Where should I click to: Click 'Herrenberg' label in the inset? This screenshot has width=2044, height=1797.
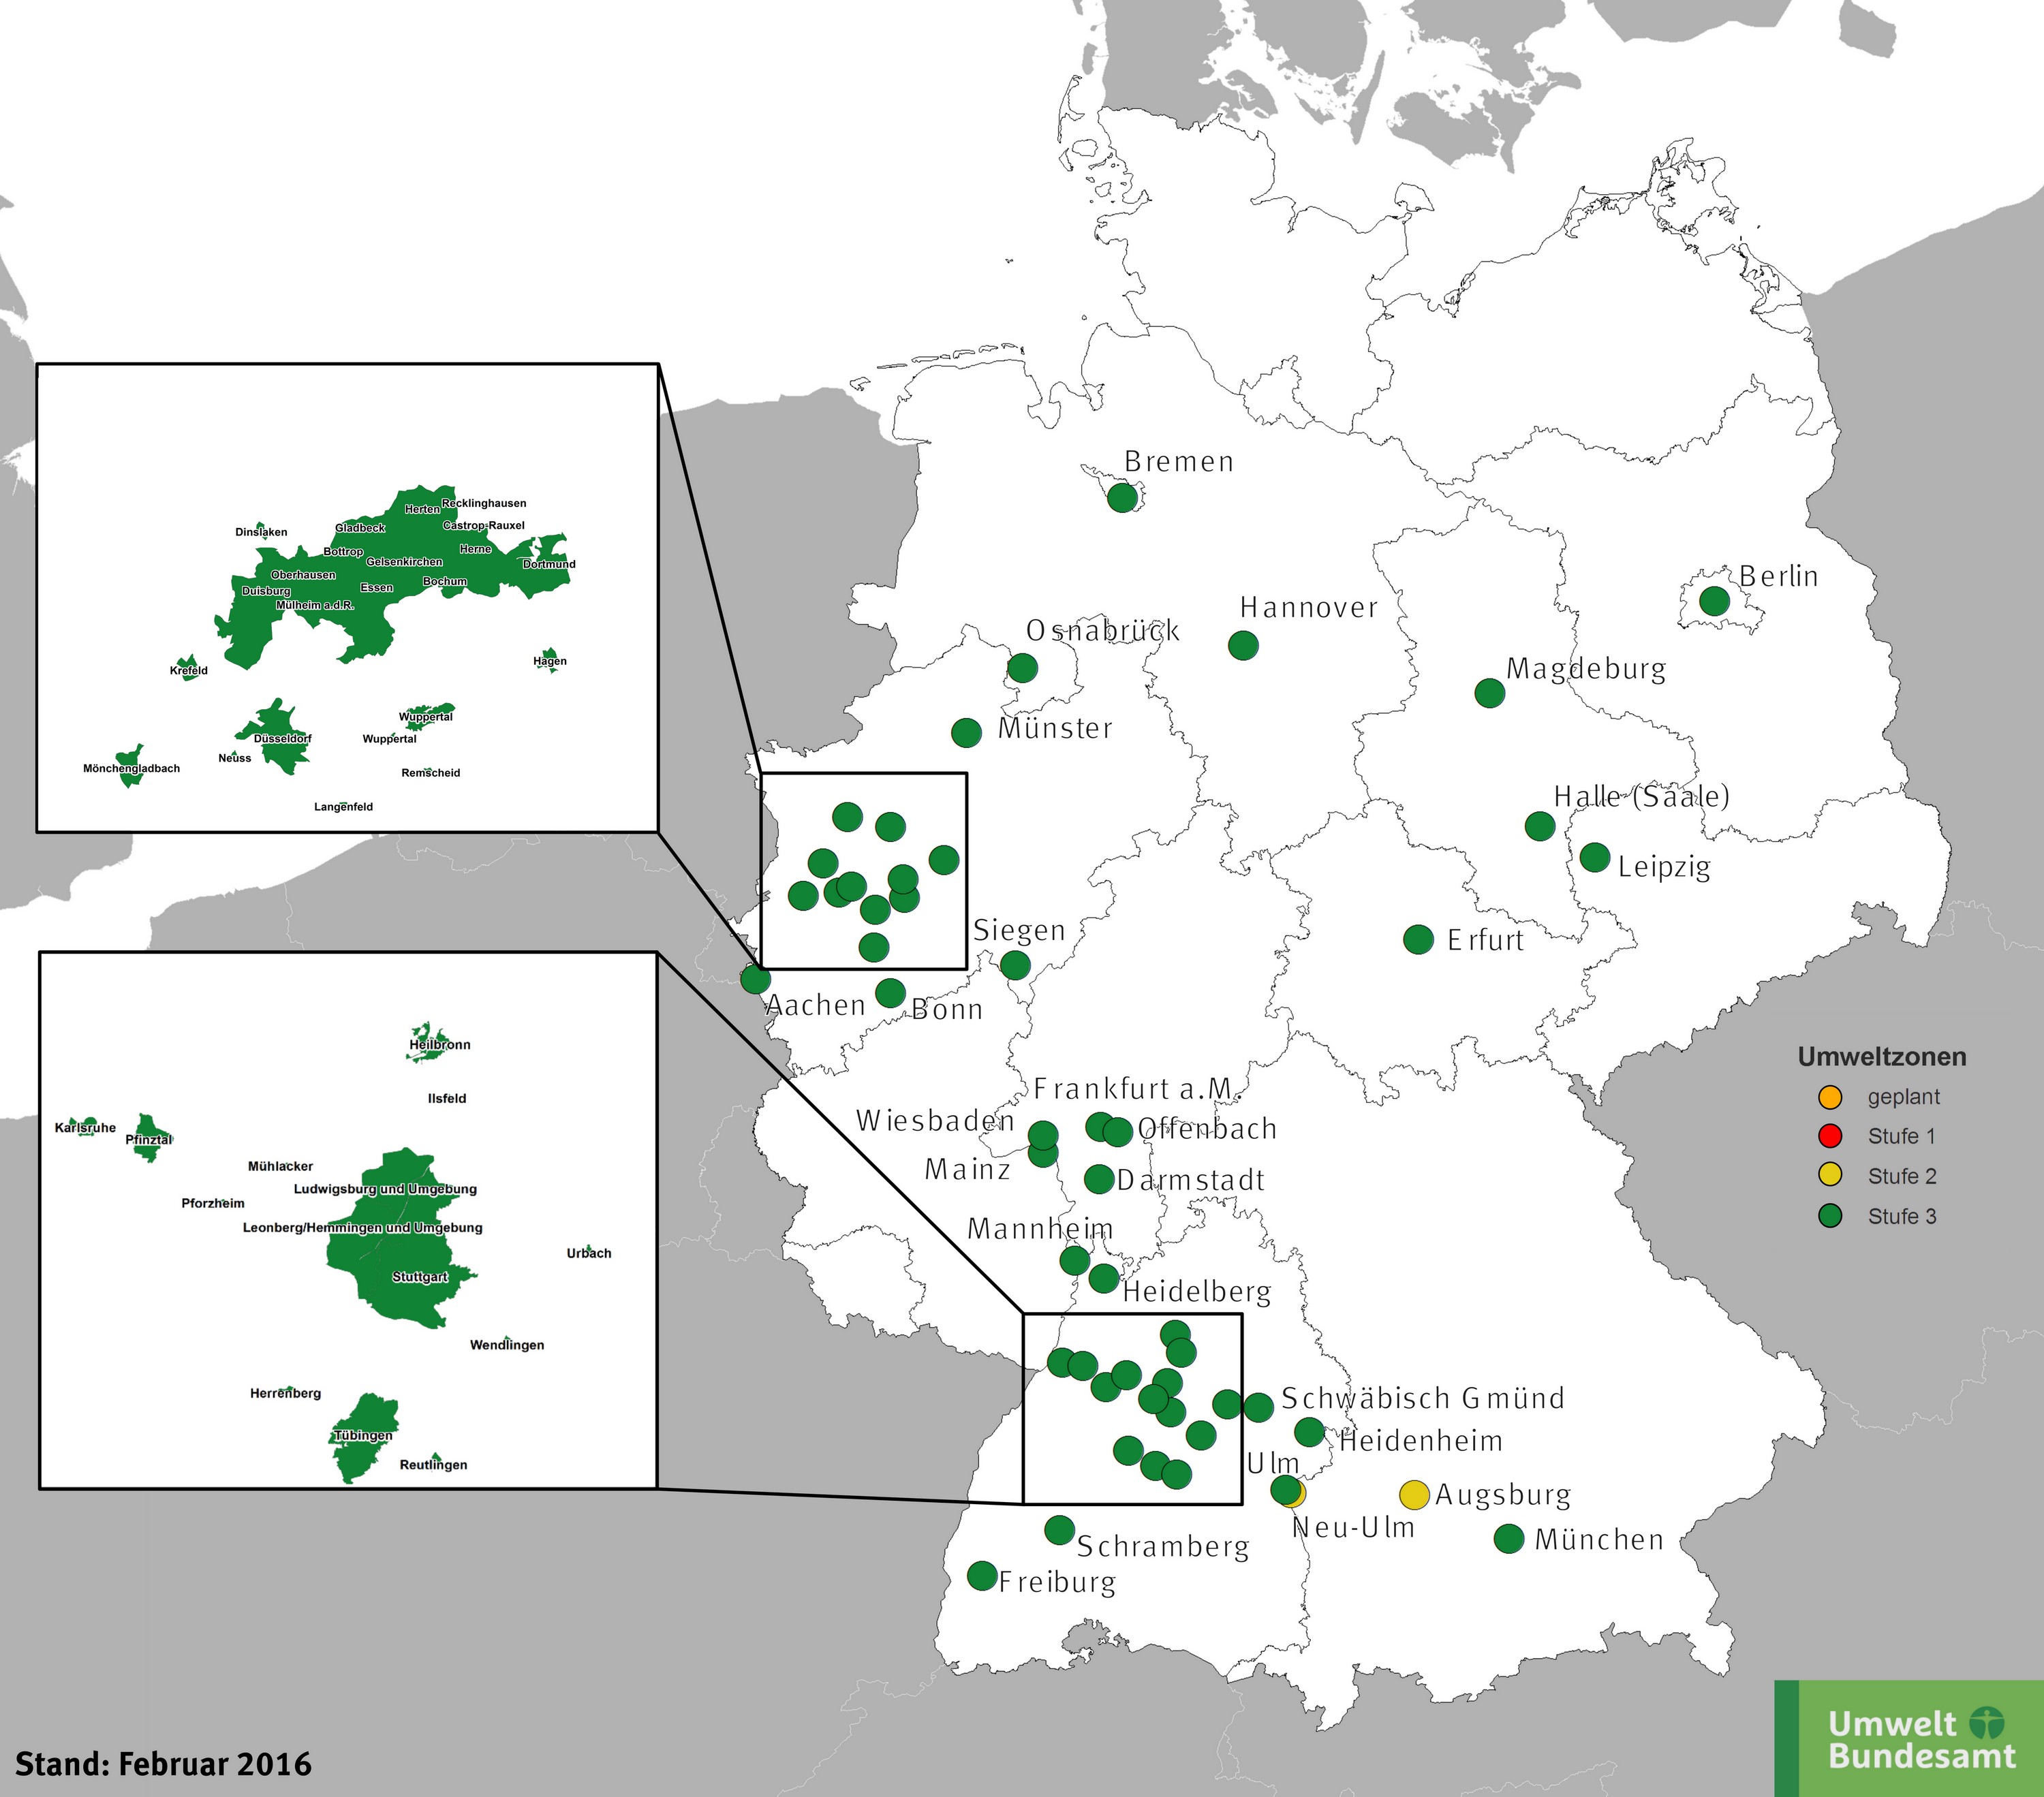285,1393
